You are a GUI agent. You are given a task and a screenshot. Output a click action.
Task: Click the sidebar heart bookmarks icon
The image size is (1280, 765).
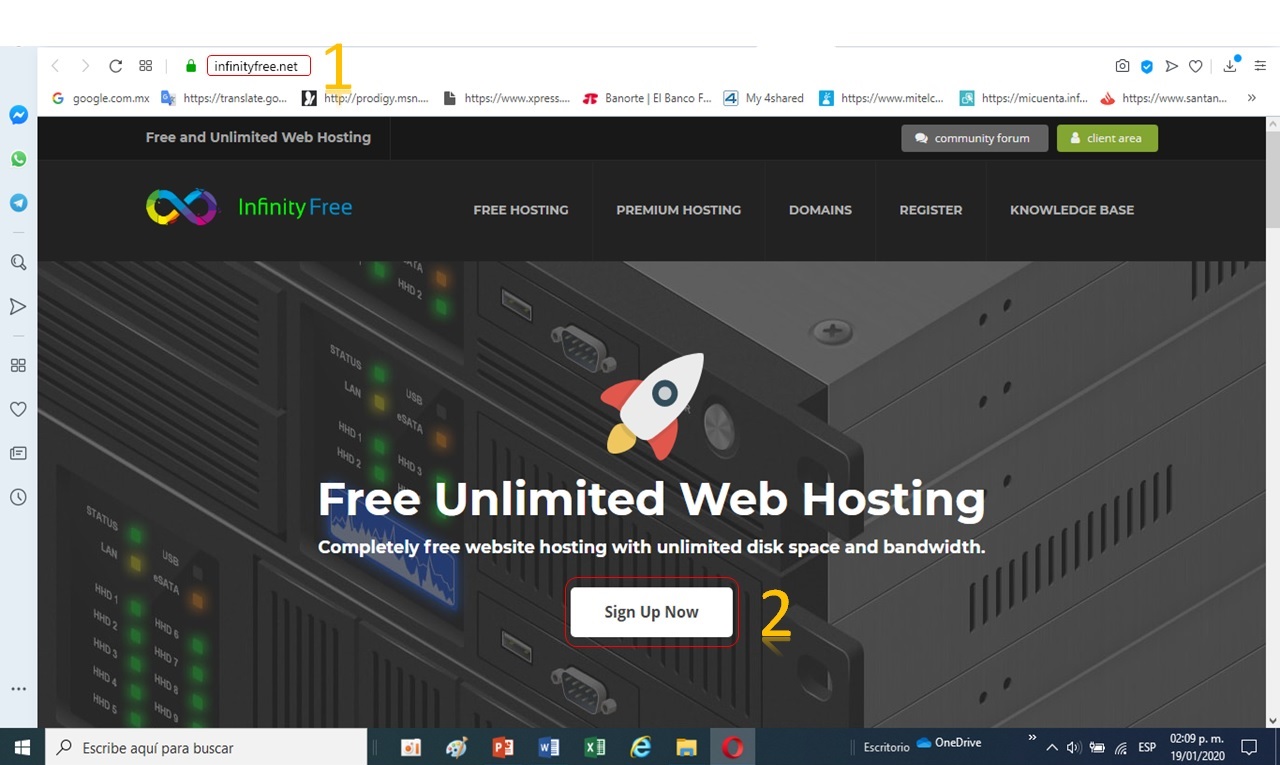click(x=18, y=409)
